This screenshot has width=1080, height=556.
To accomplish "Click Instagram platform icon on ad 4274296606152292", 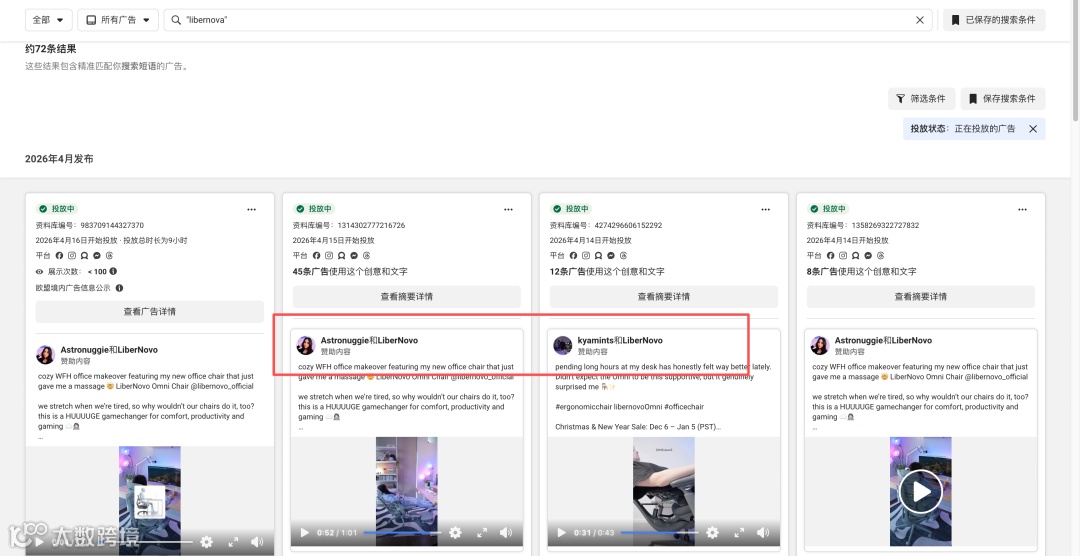I will pos(585,256).
